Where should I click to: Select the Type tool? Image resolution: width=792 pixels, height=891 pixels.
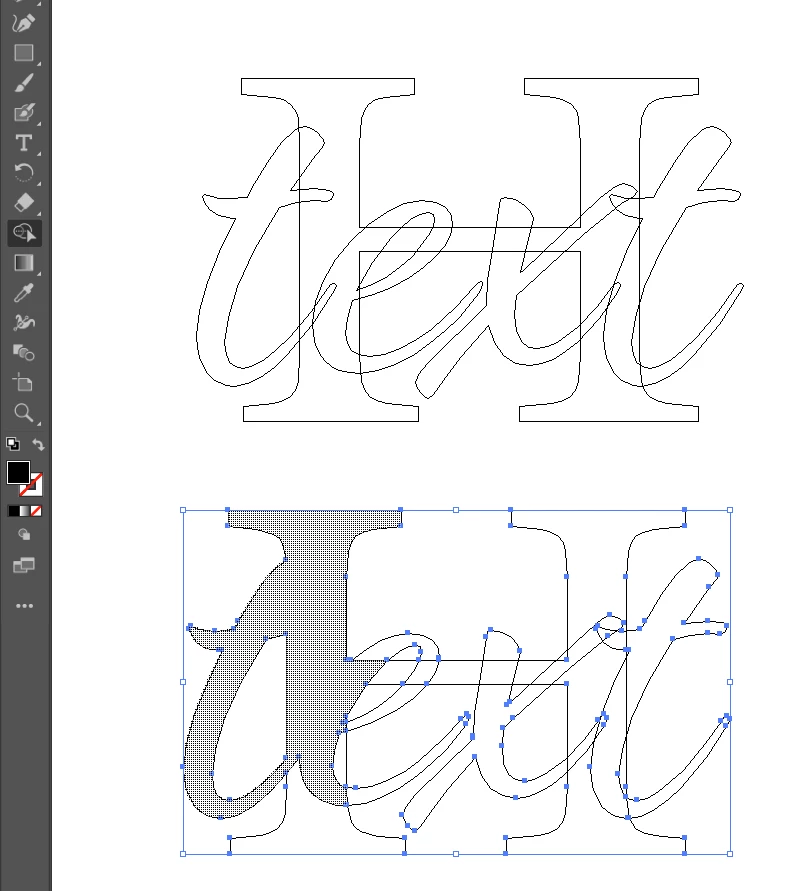23,143
